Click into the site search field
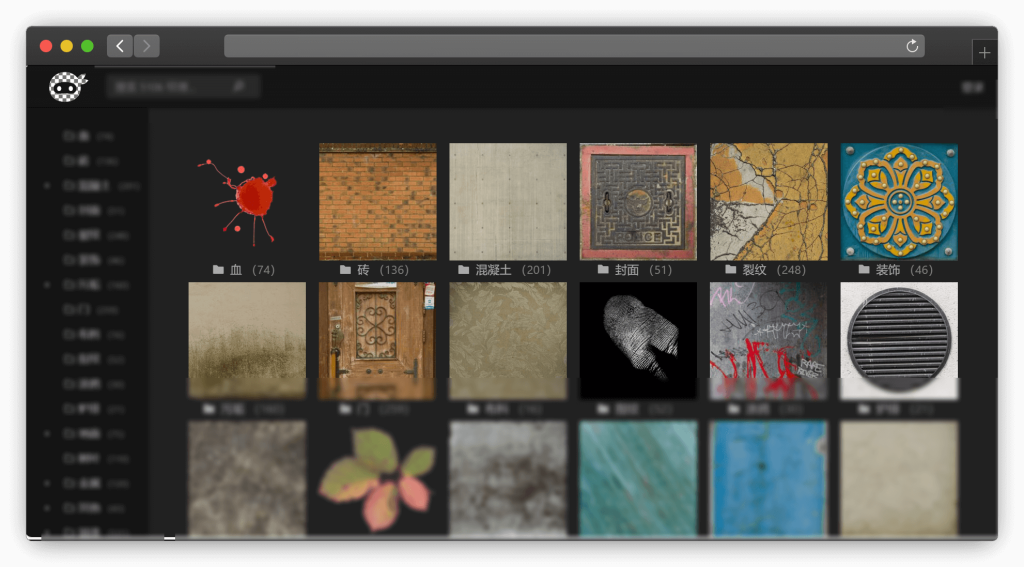This screenshot has width=1024, height=567. [x=170, y=87]
